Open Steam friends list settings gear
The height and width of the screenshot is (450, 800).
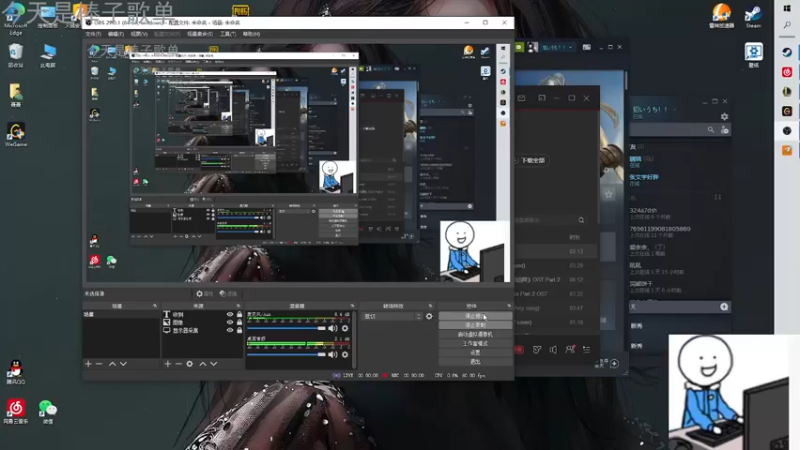(724, 116)
